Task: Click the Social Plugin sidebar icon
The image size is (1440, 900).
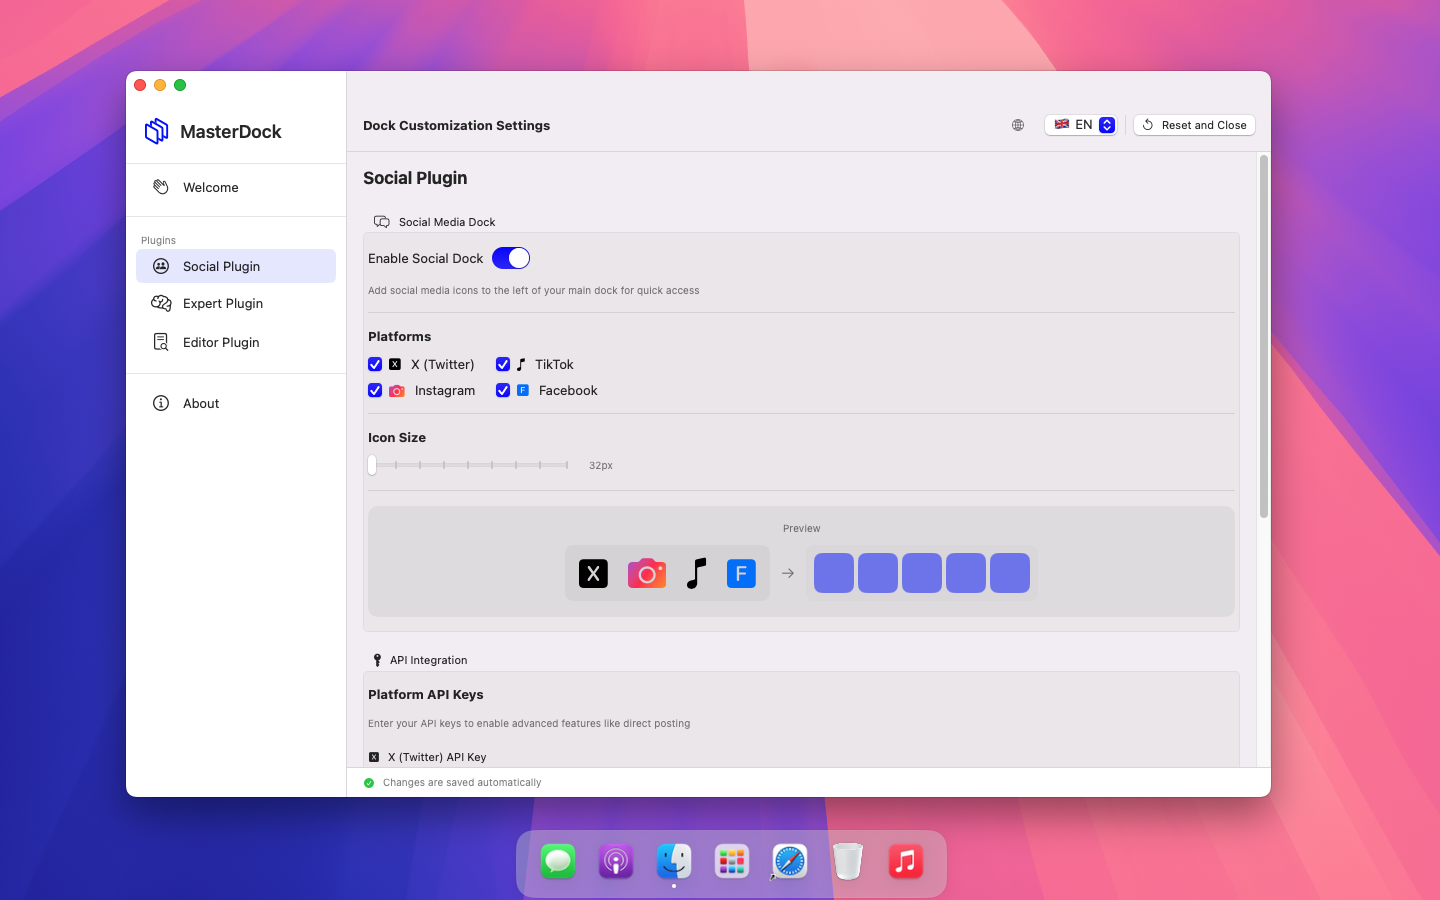Action: pos(161,266)
